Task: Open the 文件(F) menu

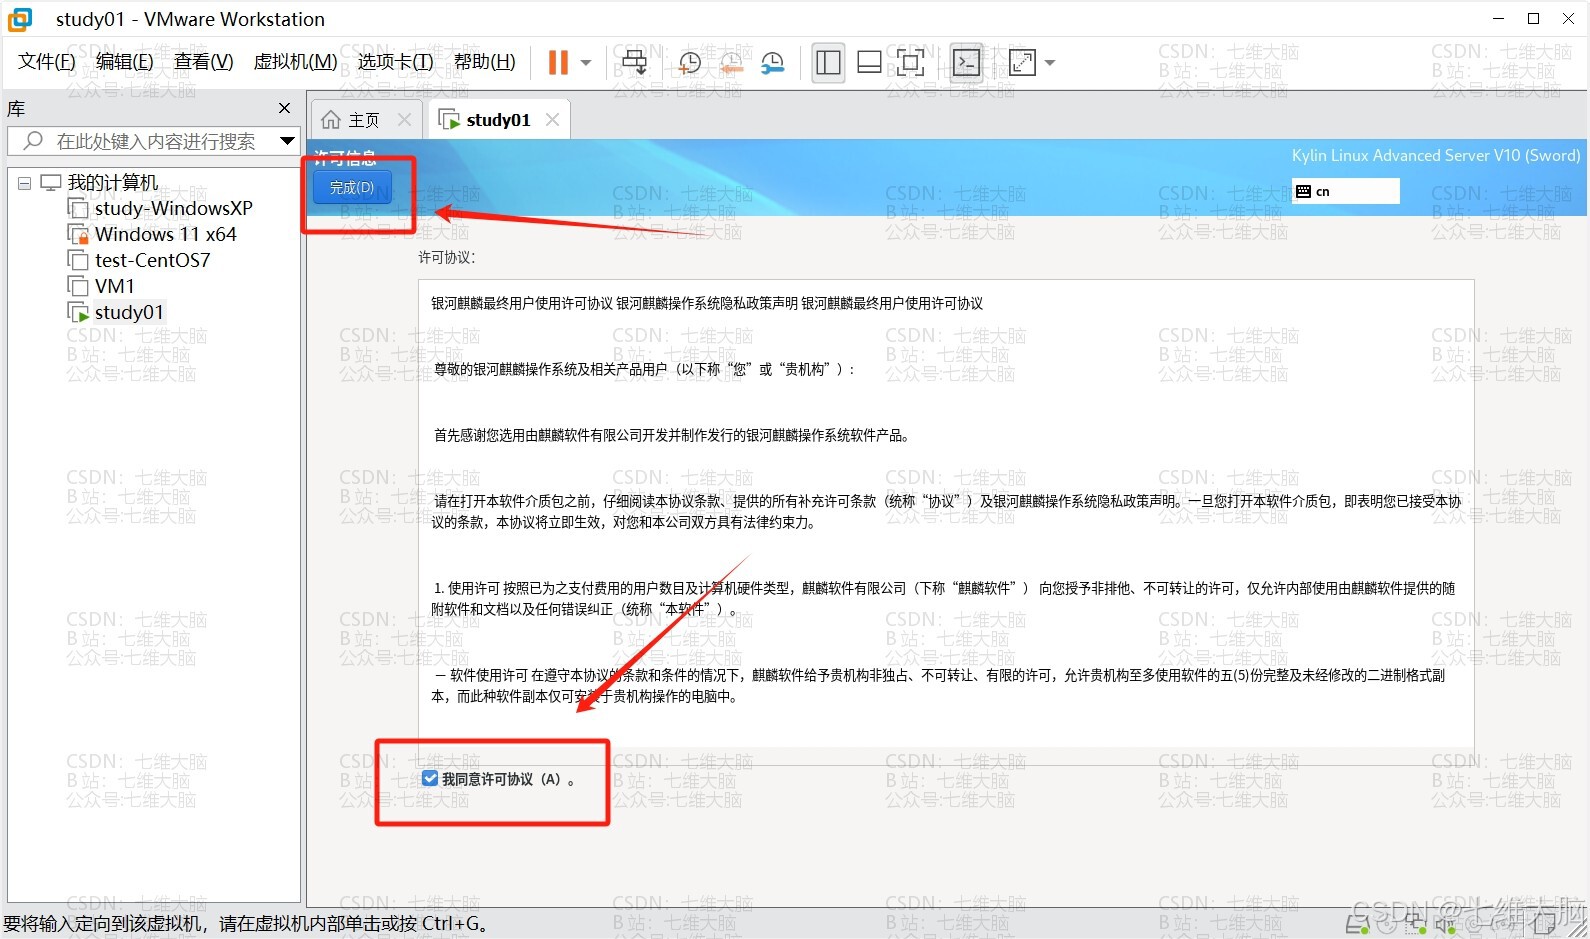Action: 47,62
